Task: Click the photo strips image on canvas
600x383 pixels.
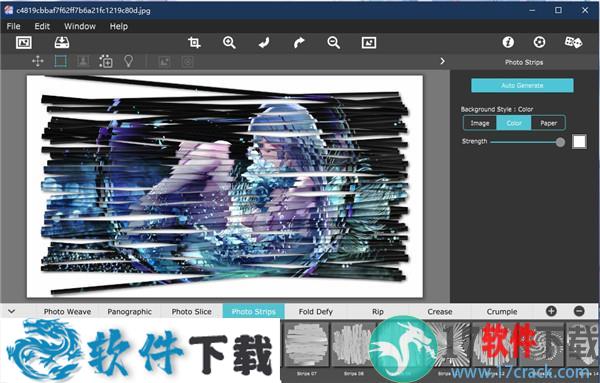Action: point(225,186)
